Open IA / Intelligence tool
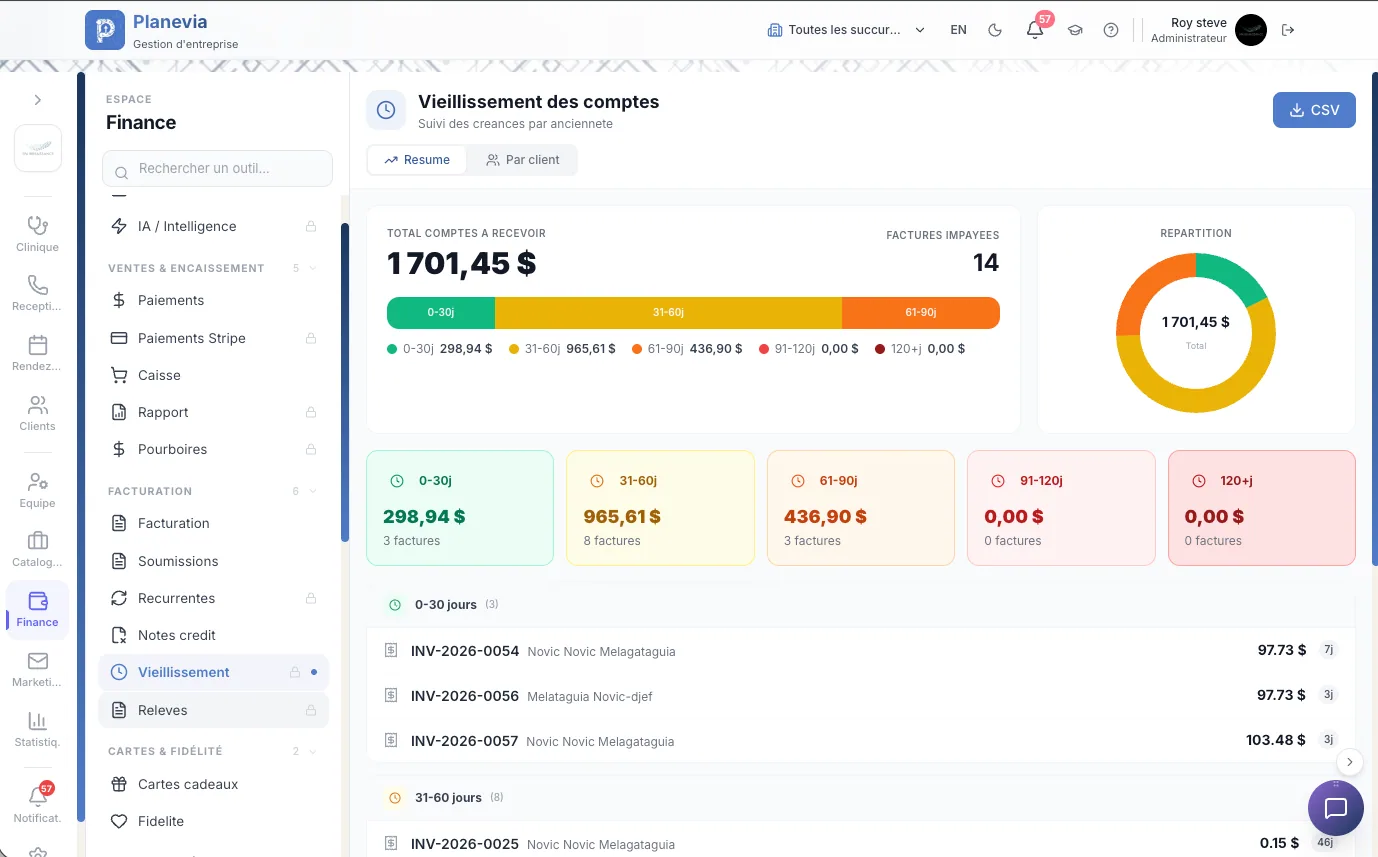 point(214,226)
